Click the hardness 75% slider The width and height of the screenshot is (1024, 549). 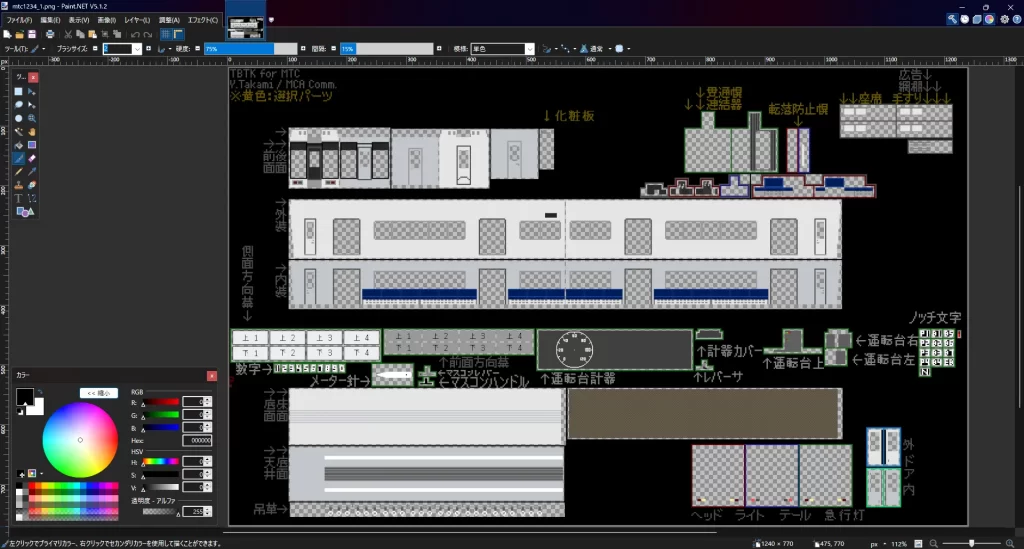[250, 48]
